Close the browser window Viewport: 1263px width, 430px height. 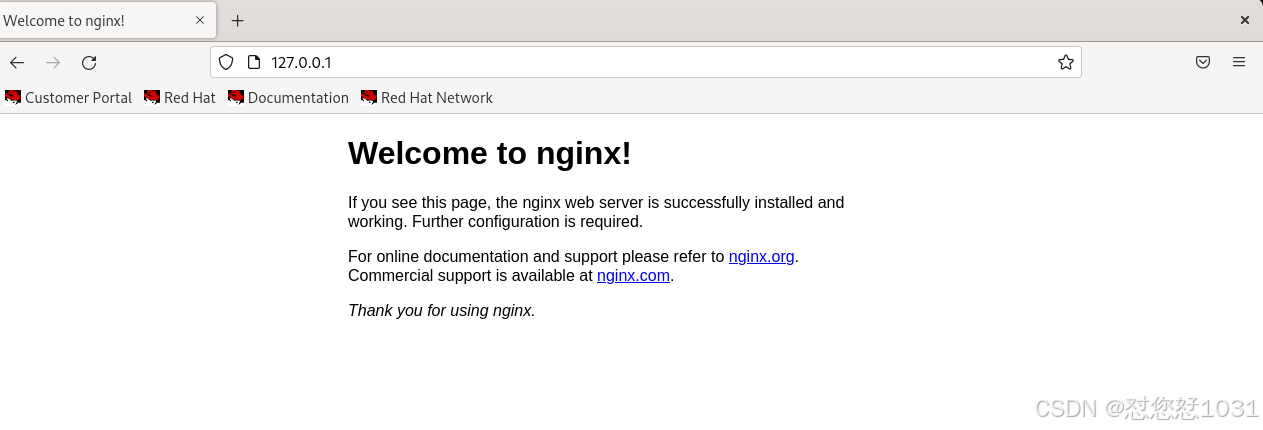pyautogui.click(x=1245, y=20)
